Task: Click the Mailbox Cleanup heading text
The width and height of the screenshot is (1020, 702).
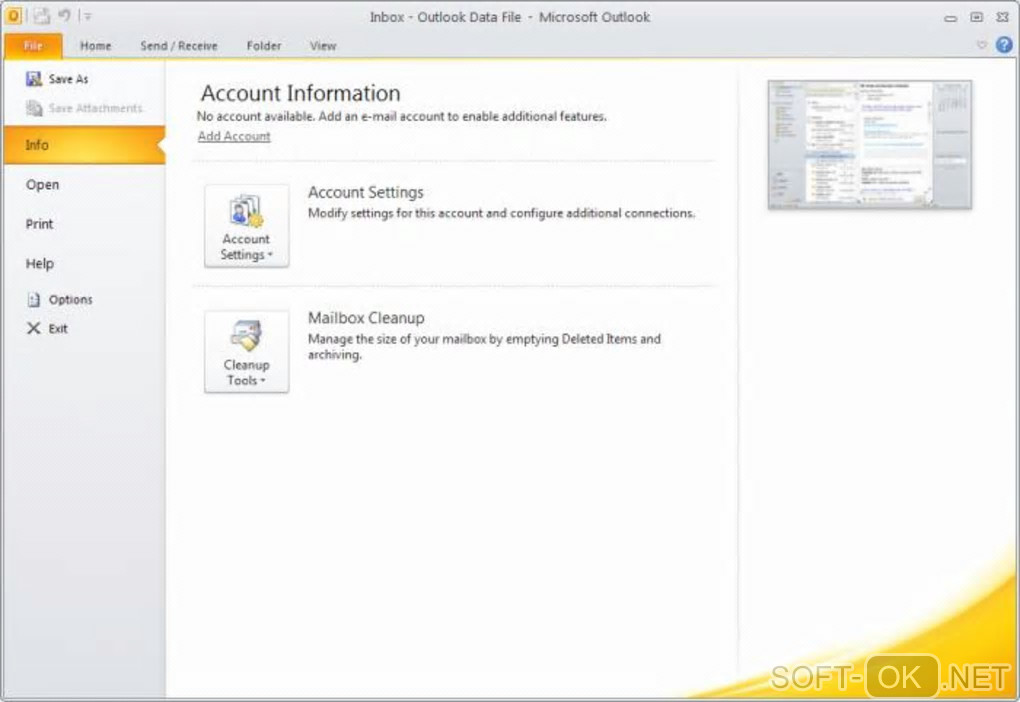Action: click(366, 318)
